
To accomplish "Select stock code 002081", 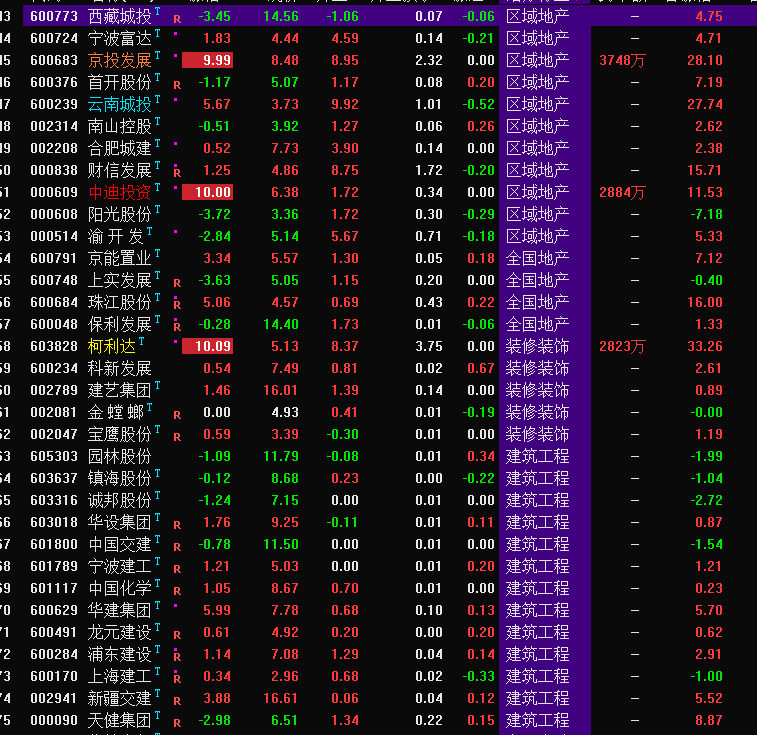I will click(x=54, y=412).
